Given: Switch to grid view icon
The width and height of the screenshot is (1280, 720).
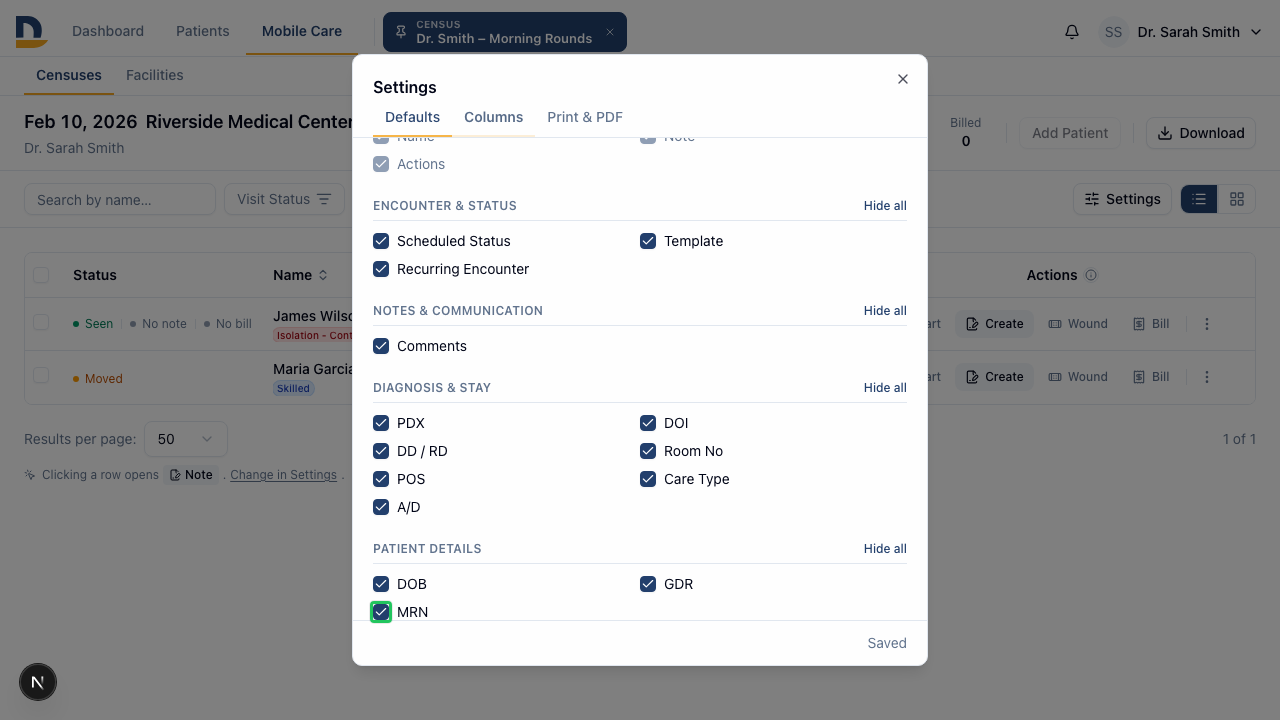Looking at the screenshot, I should (1237, 199).
